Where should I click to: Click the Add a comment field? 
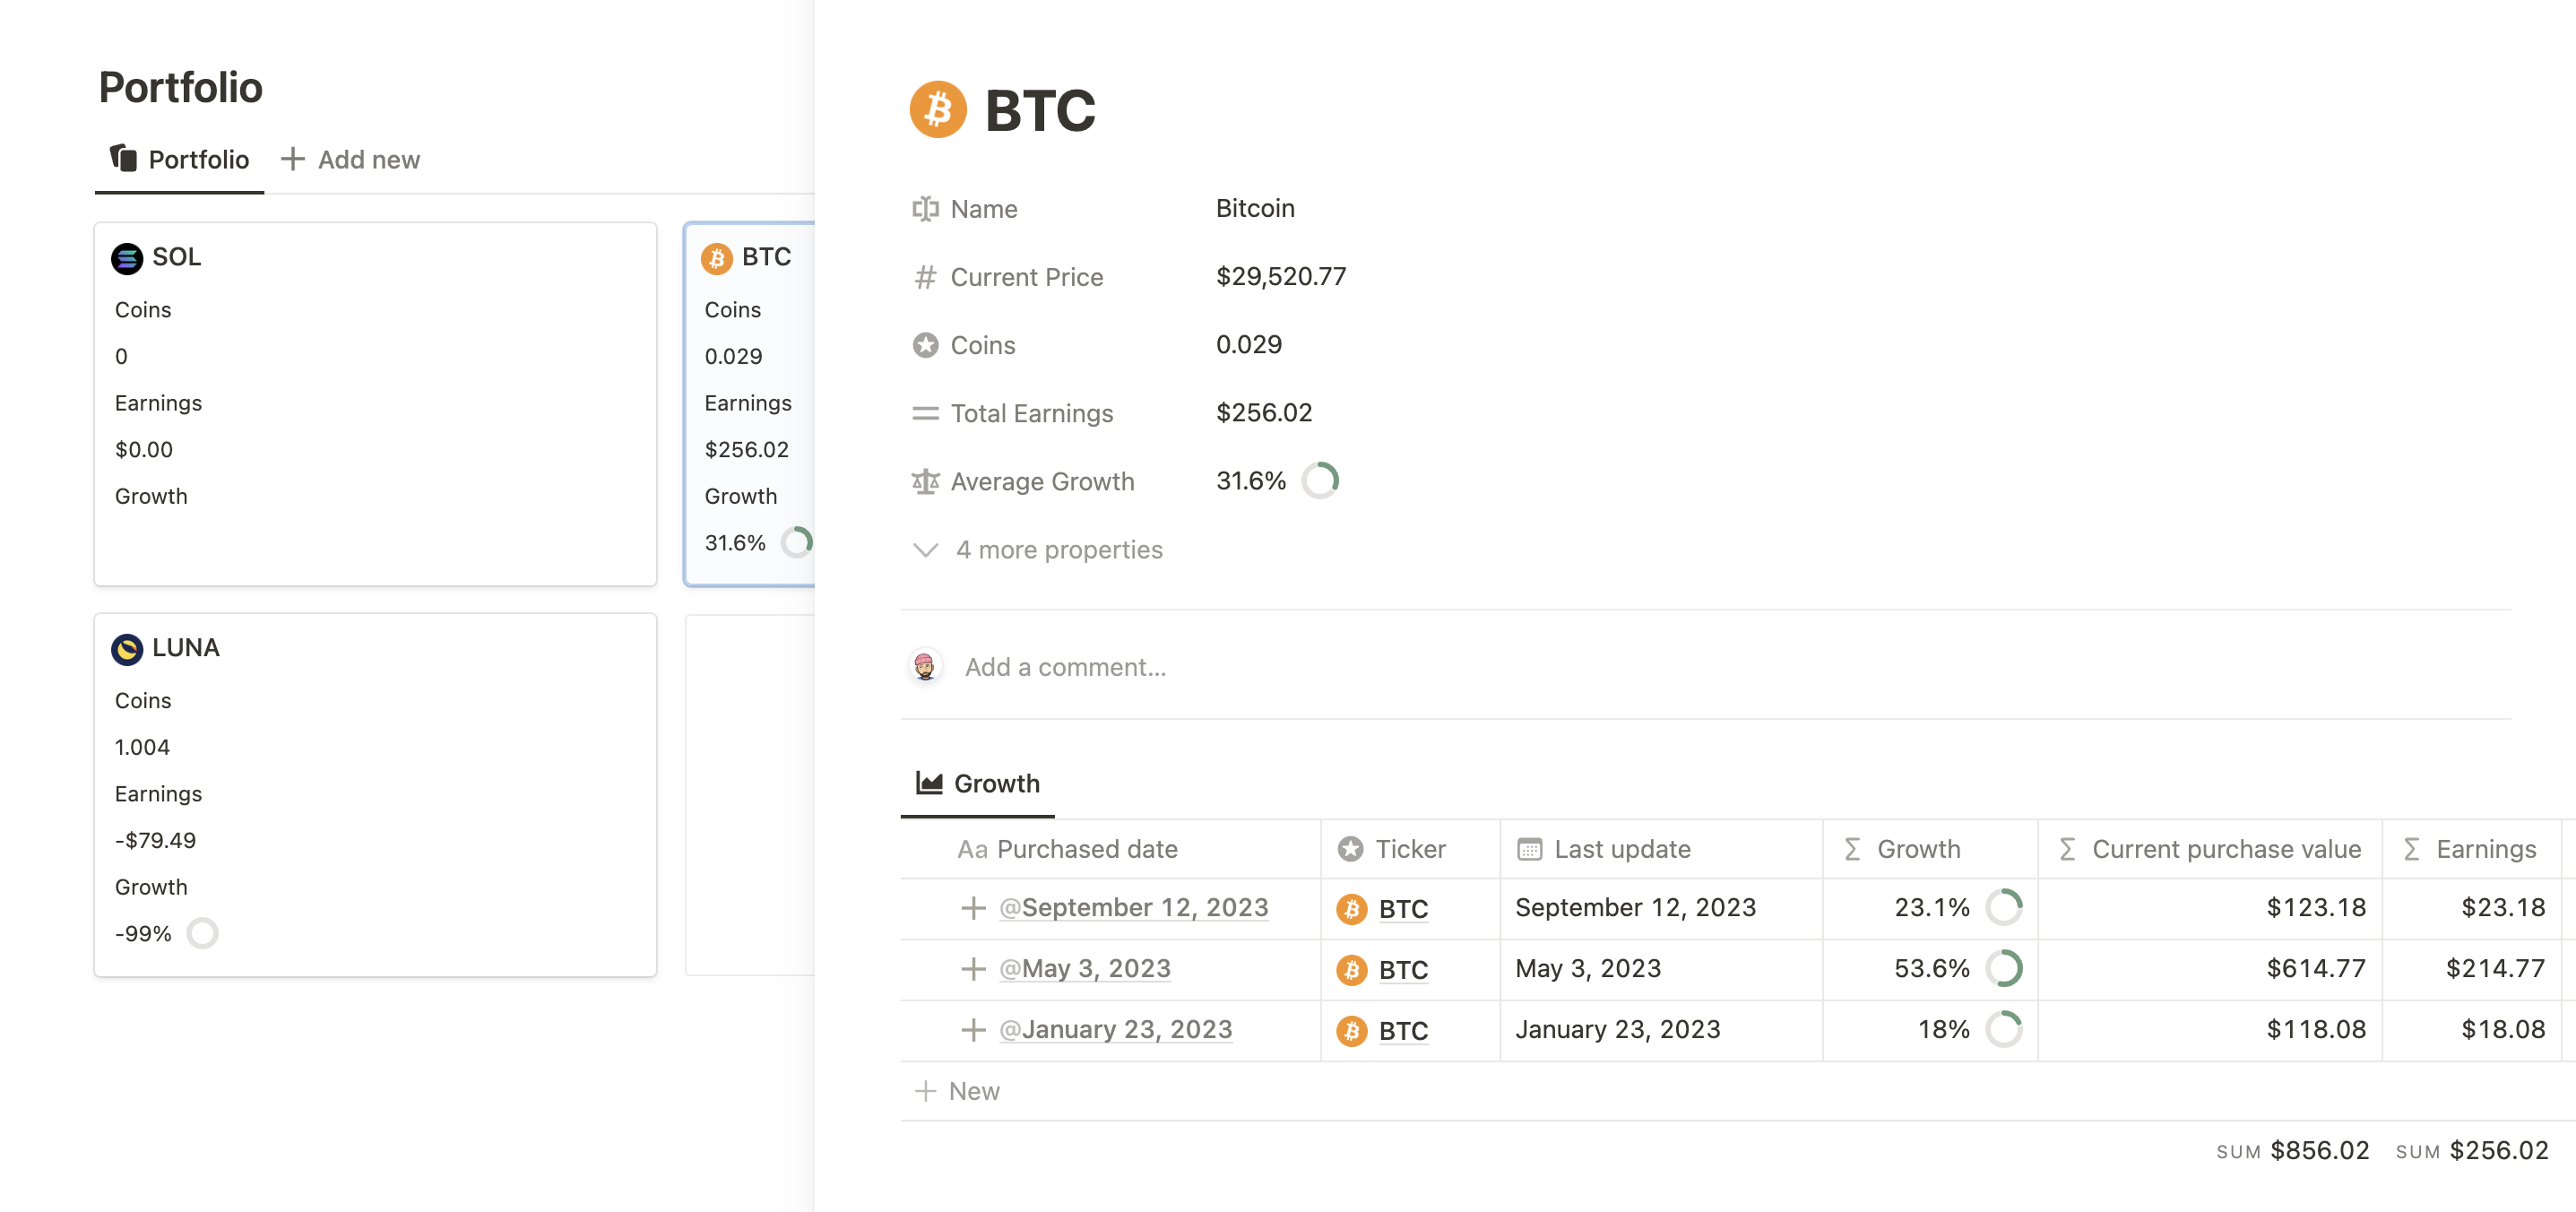click(x=1065, y=666)
